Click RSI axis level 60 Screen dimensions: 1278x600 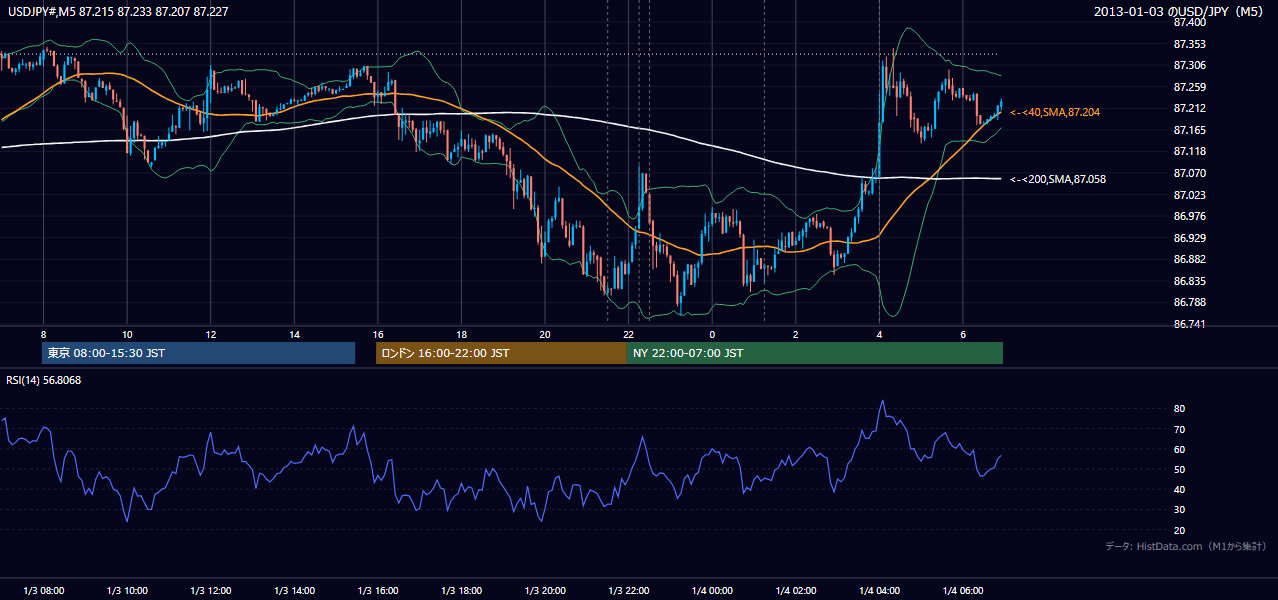click(1179, 449)
